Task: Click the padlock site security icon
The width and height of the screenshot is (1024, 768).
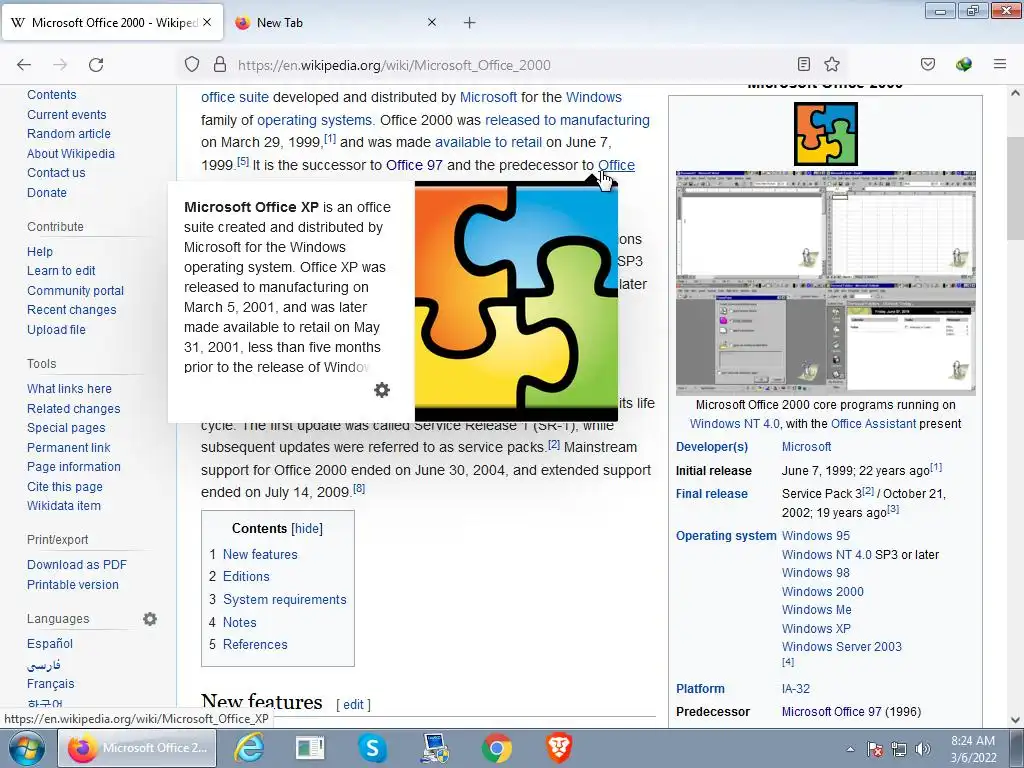Action: click(x=220, y=65)
